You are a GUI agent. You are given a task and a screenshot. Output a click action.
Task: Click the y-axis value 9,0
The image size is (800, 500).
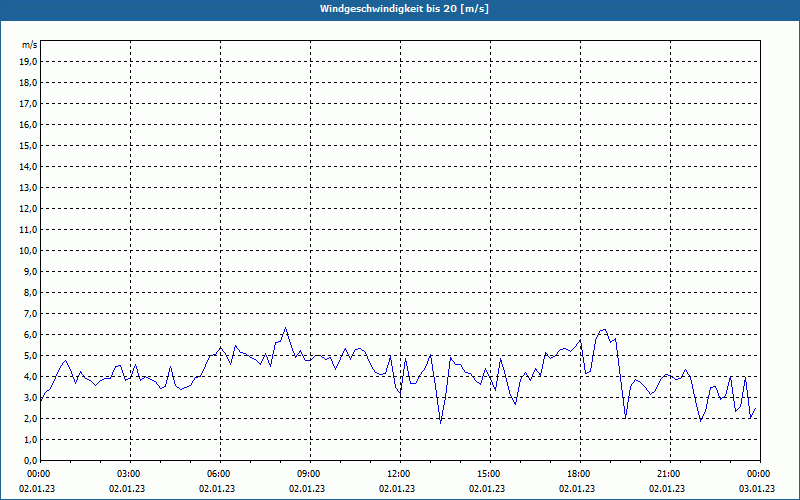[30, 271]
